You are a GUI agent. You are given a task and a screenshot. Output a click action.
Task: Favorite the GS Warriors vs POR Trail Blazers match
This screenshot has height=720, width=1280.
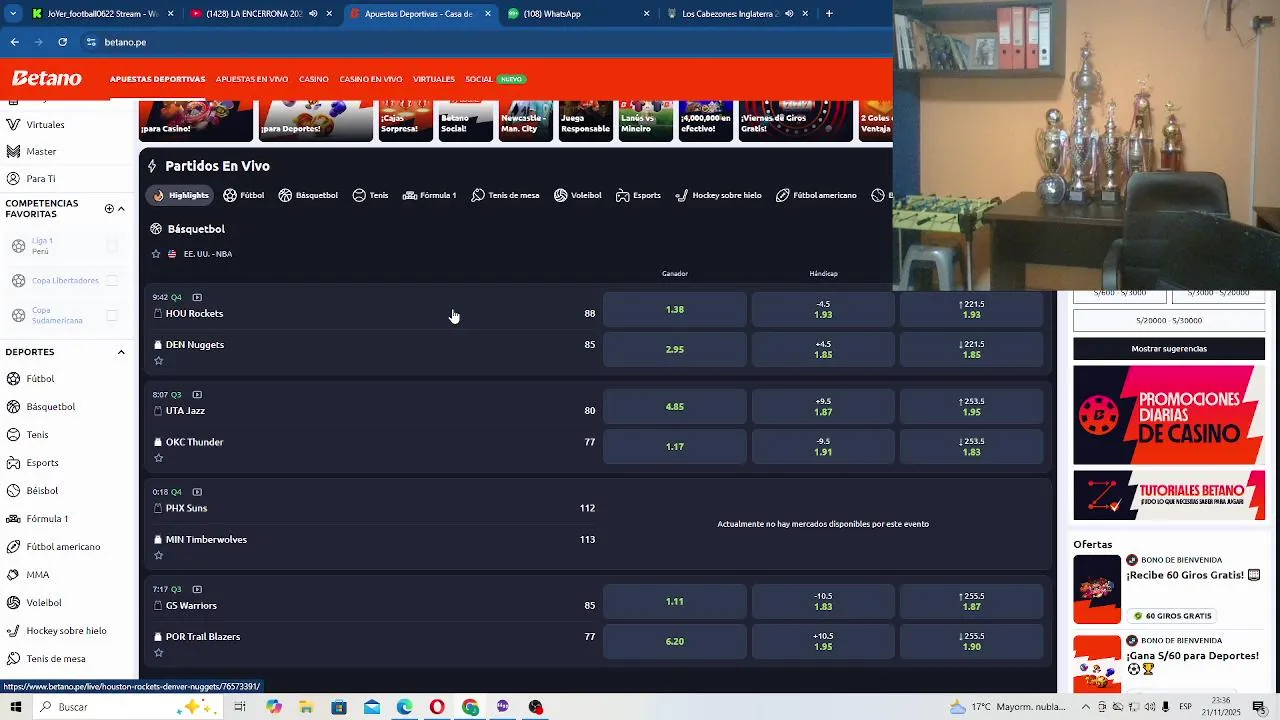point(158,653)
